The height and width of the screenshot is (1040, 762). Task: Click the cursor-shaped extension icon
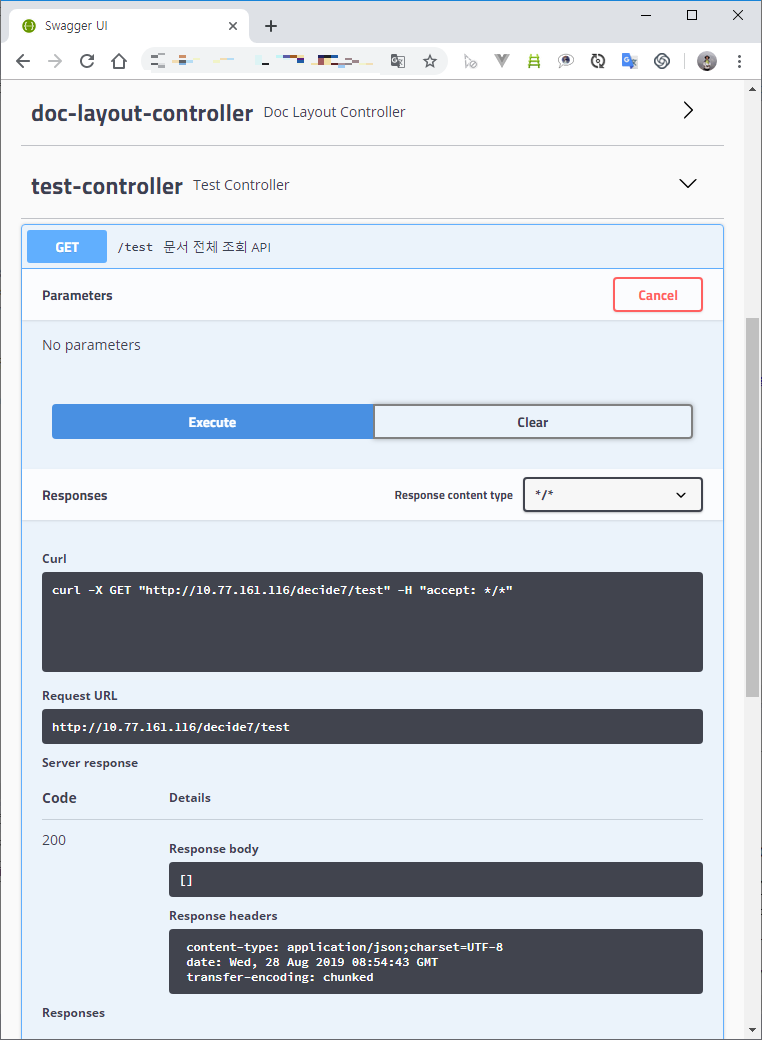pos(470,62)
